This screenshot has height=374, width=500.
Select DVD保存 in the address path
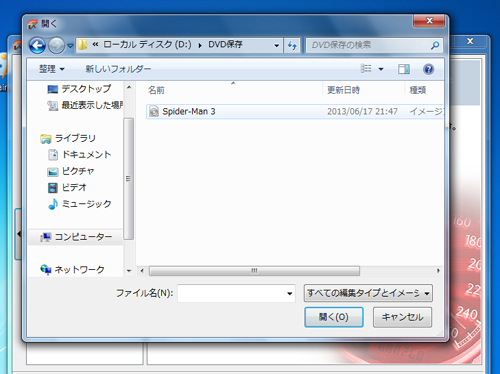pyautogui.click(x=225, y=44)
